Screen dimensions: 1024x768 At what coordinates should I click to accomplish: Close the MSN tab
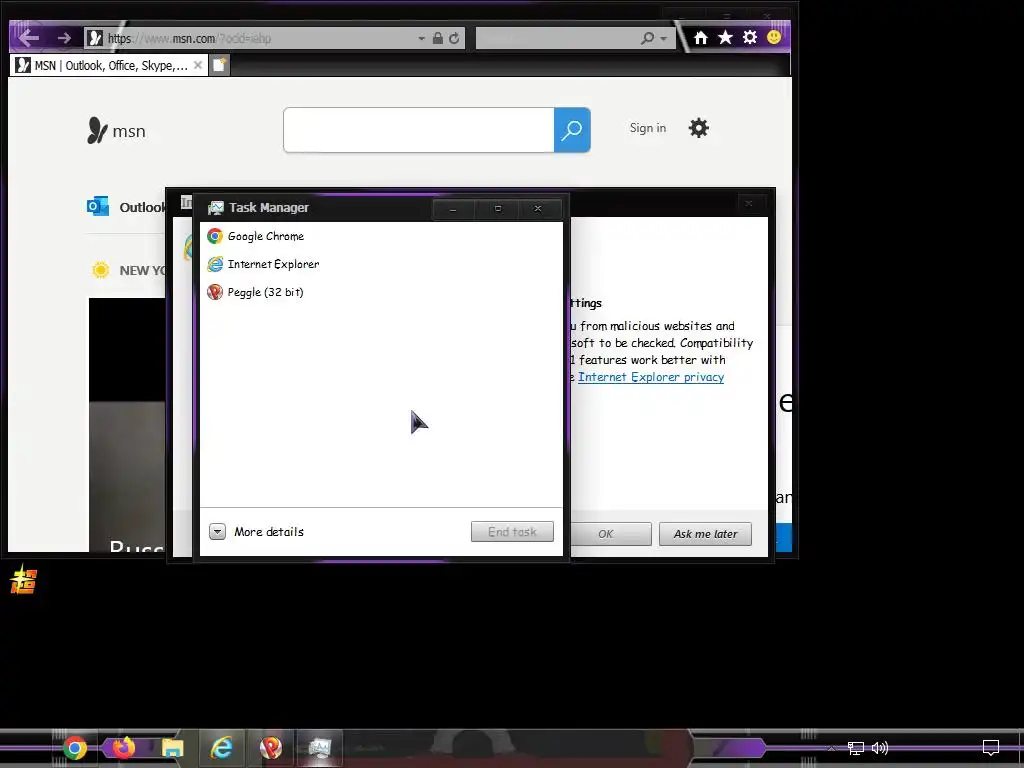(198, 65)
